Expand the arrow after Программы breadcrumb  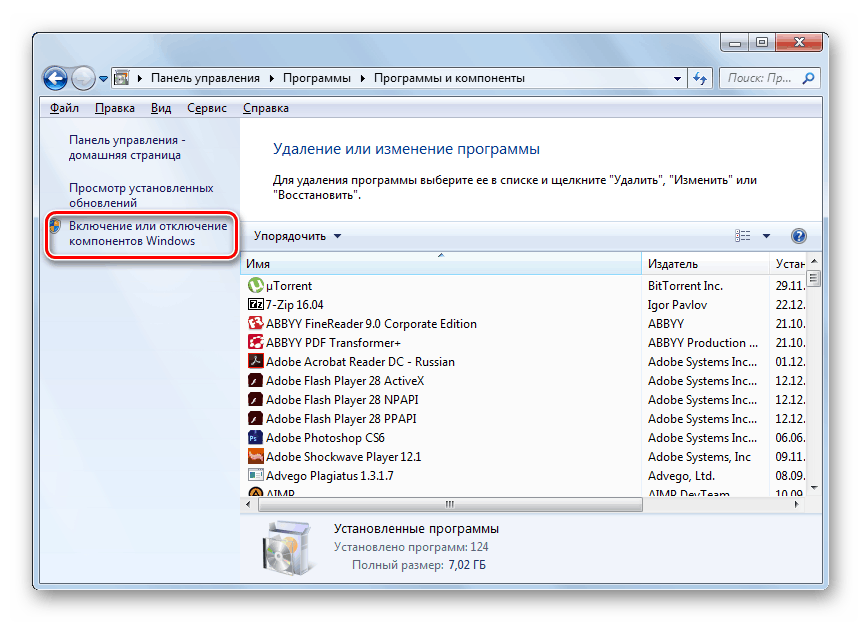pyautogui.click(x=363, y=78)
